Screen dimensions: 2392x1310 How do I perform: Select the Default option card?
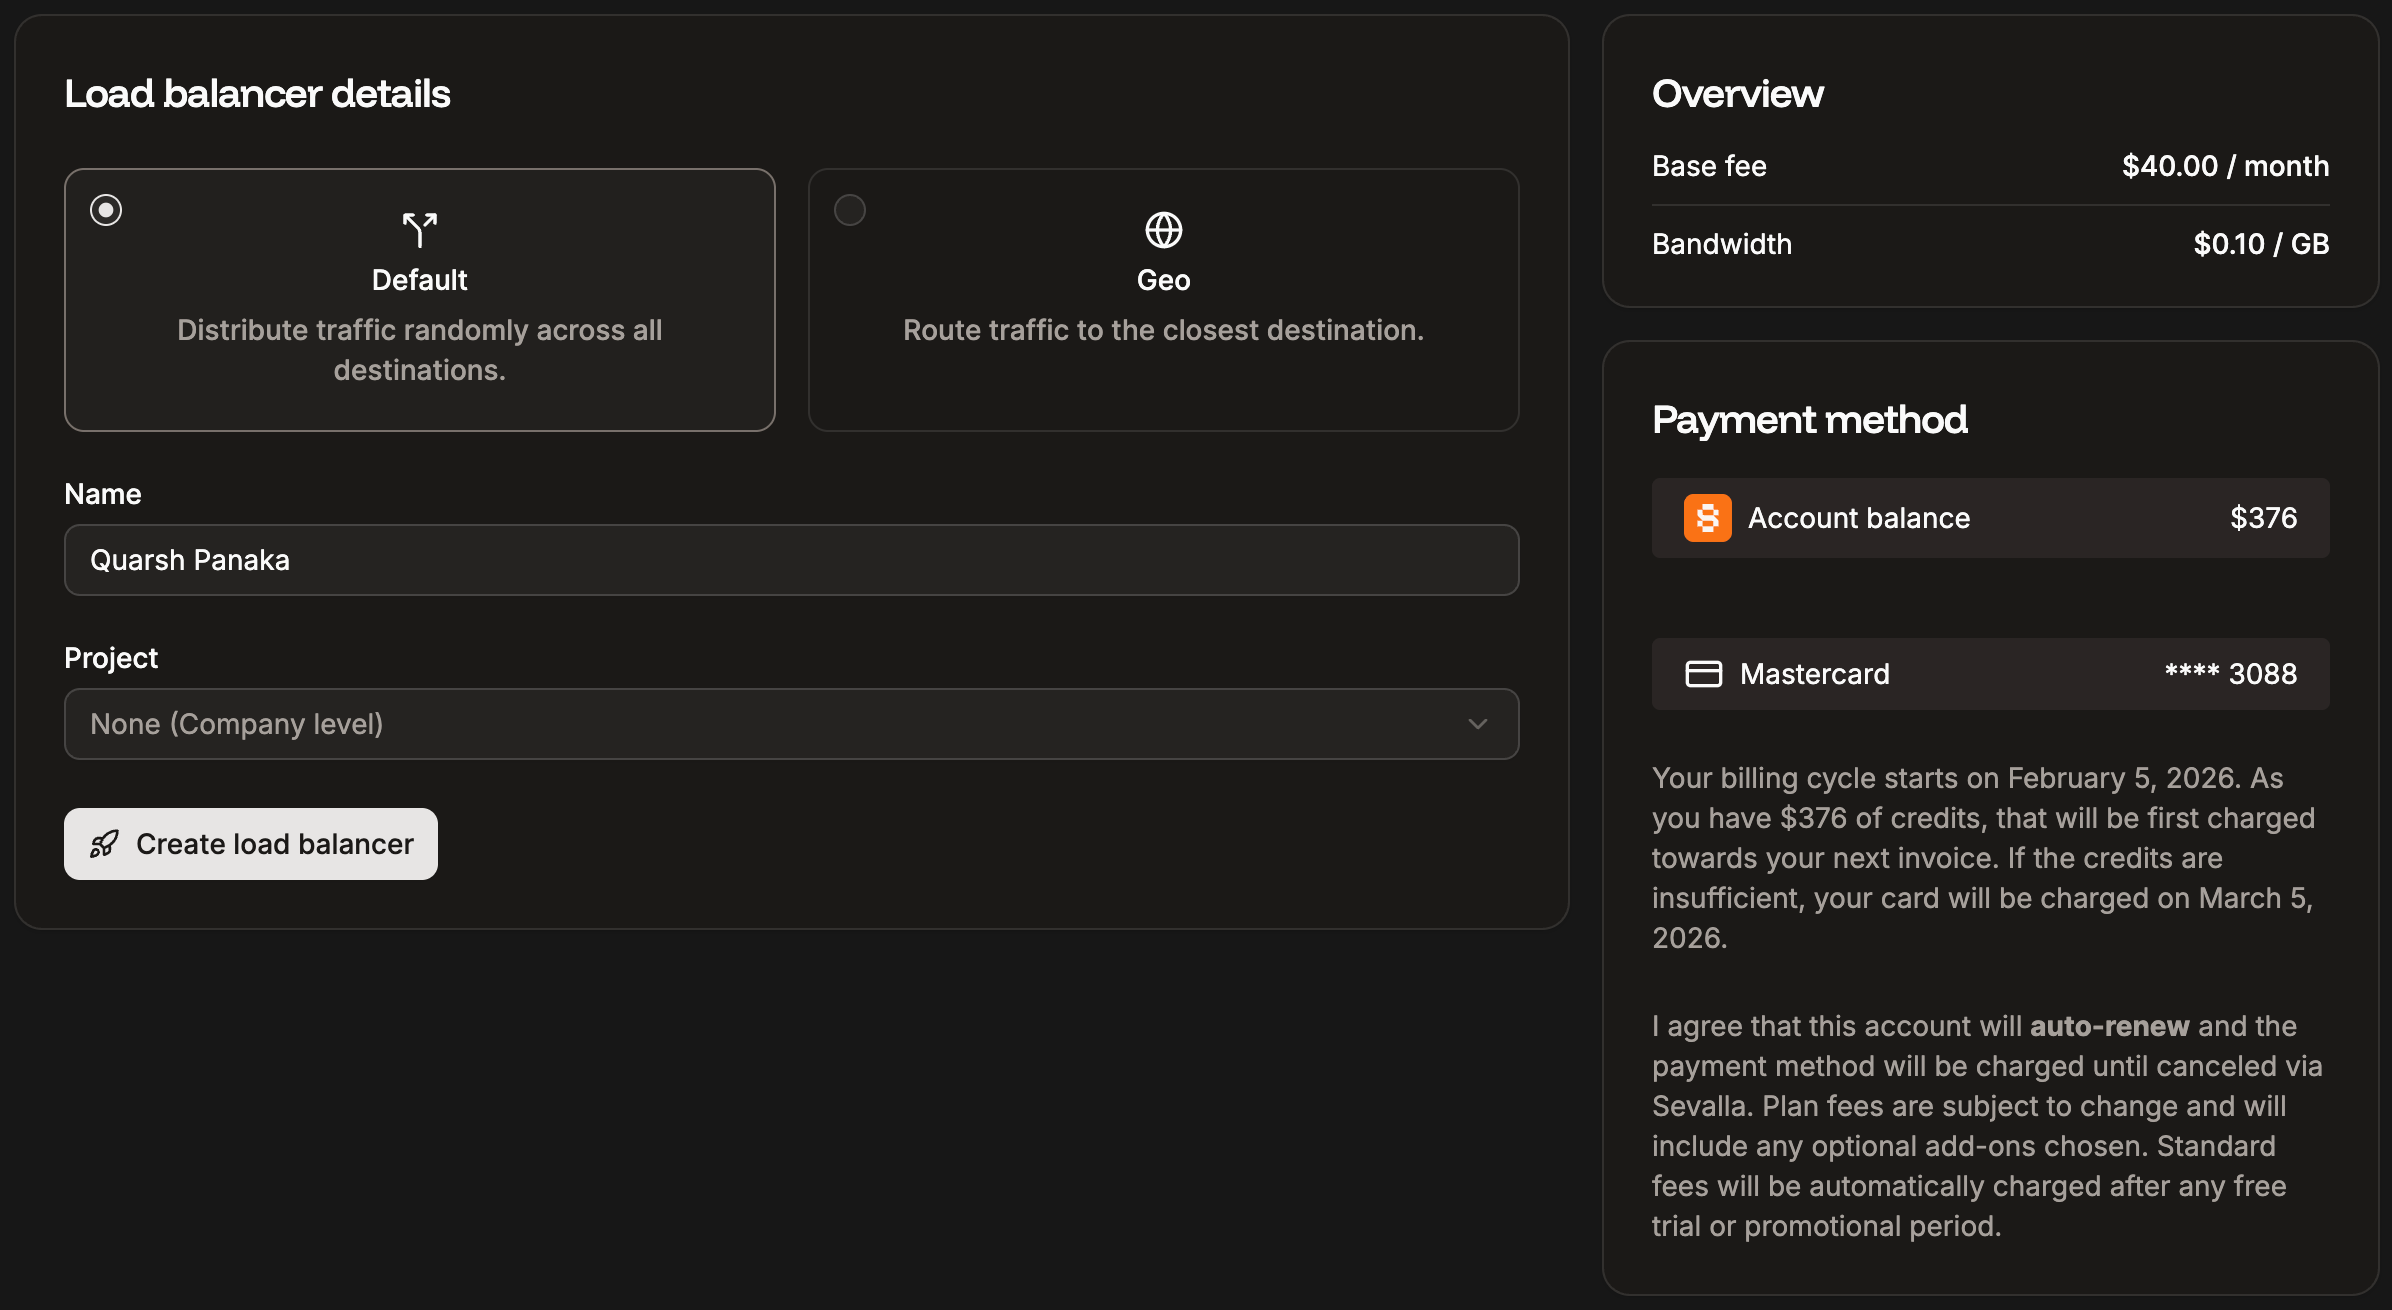419,300
